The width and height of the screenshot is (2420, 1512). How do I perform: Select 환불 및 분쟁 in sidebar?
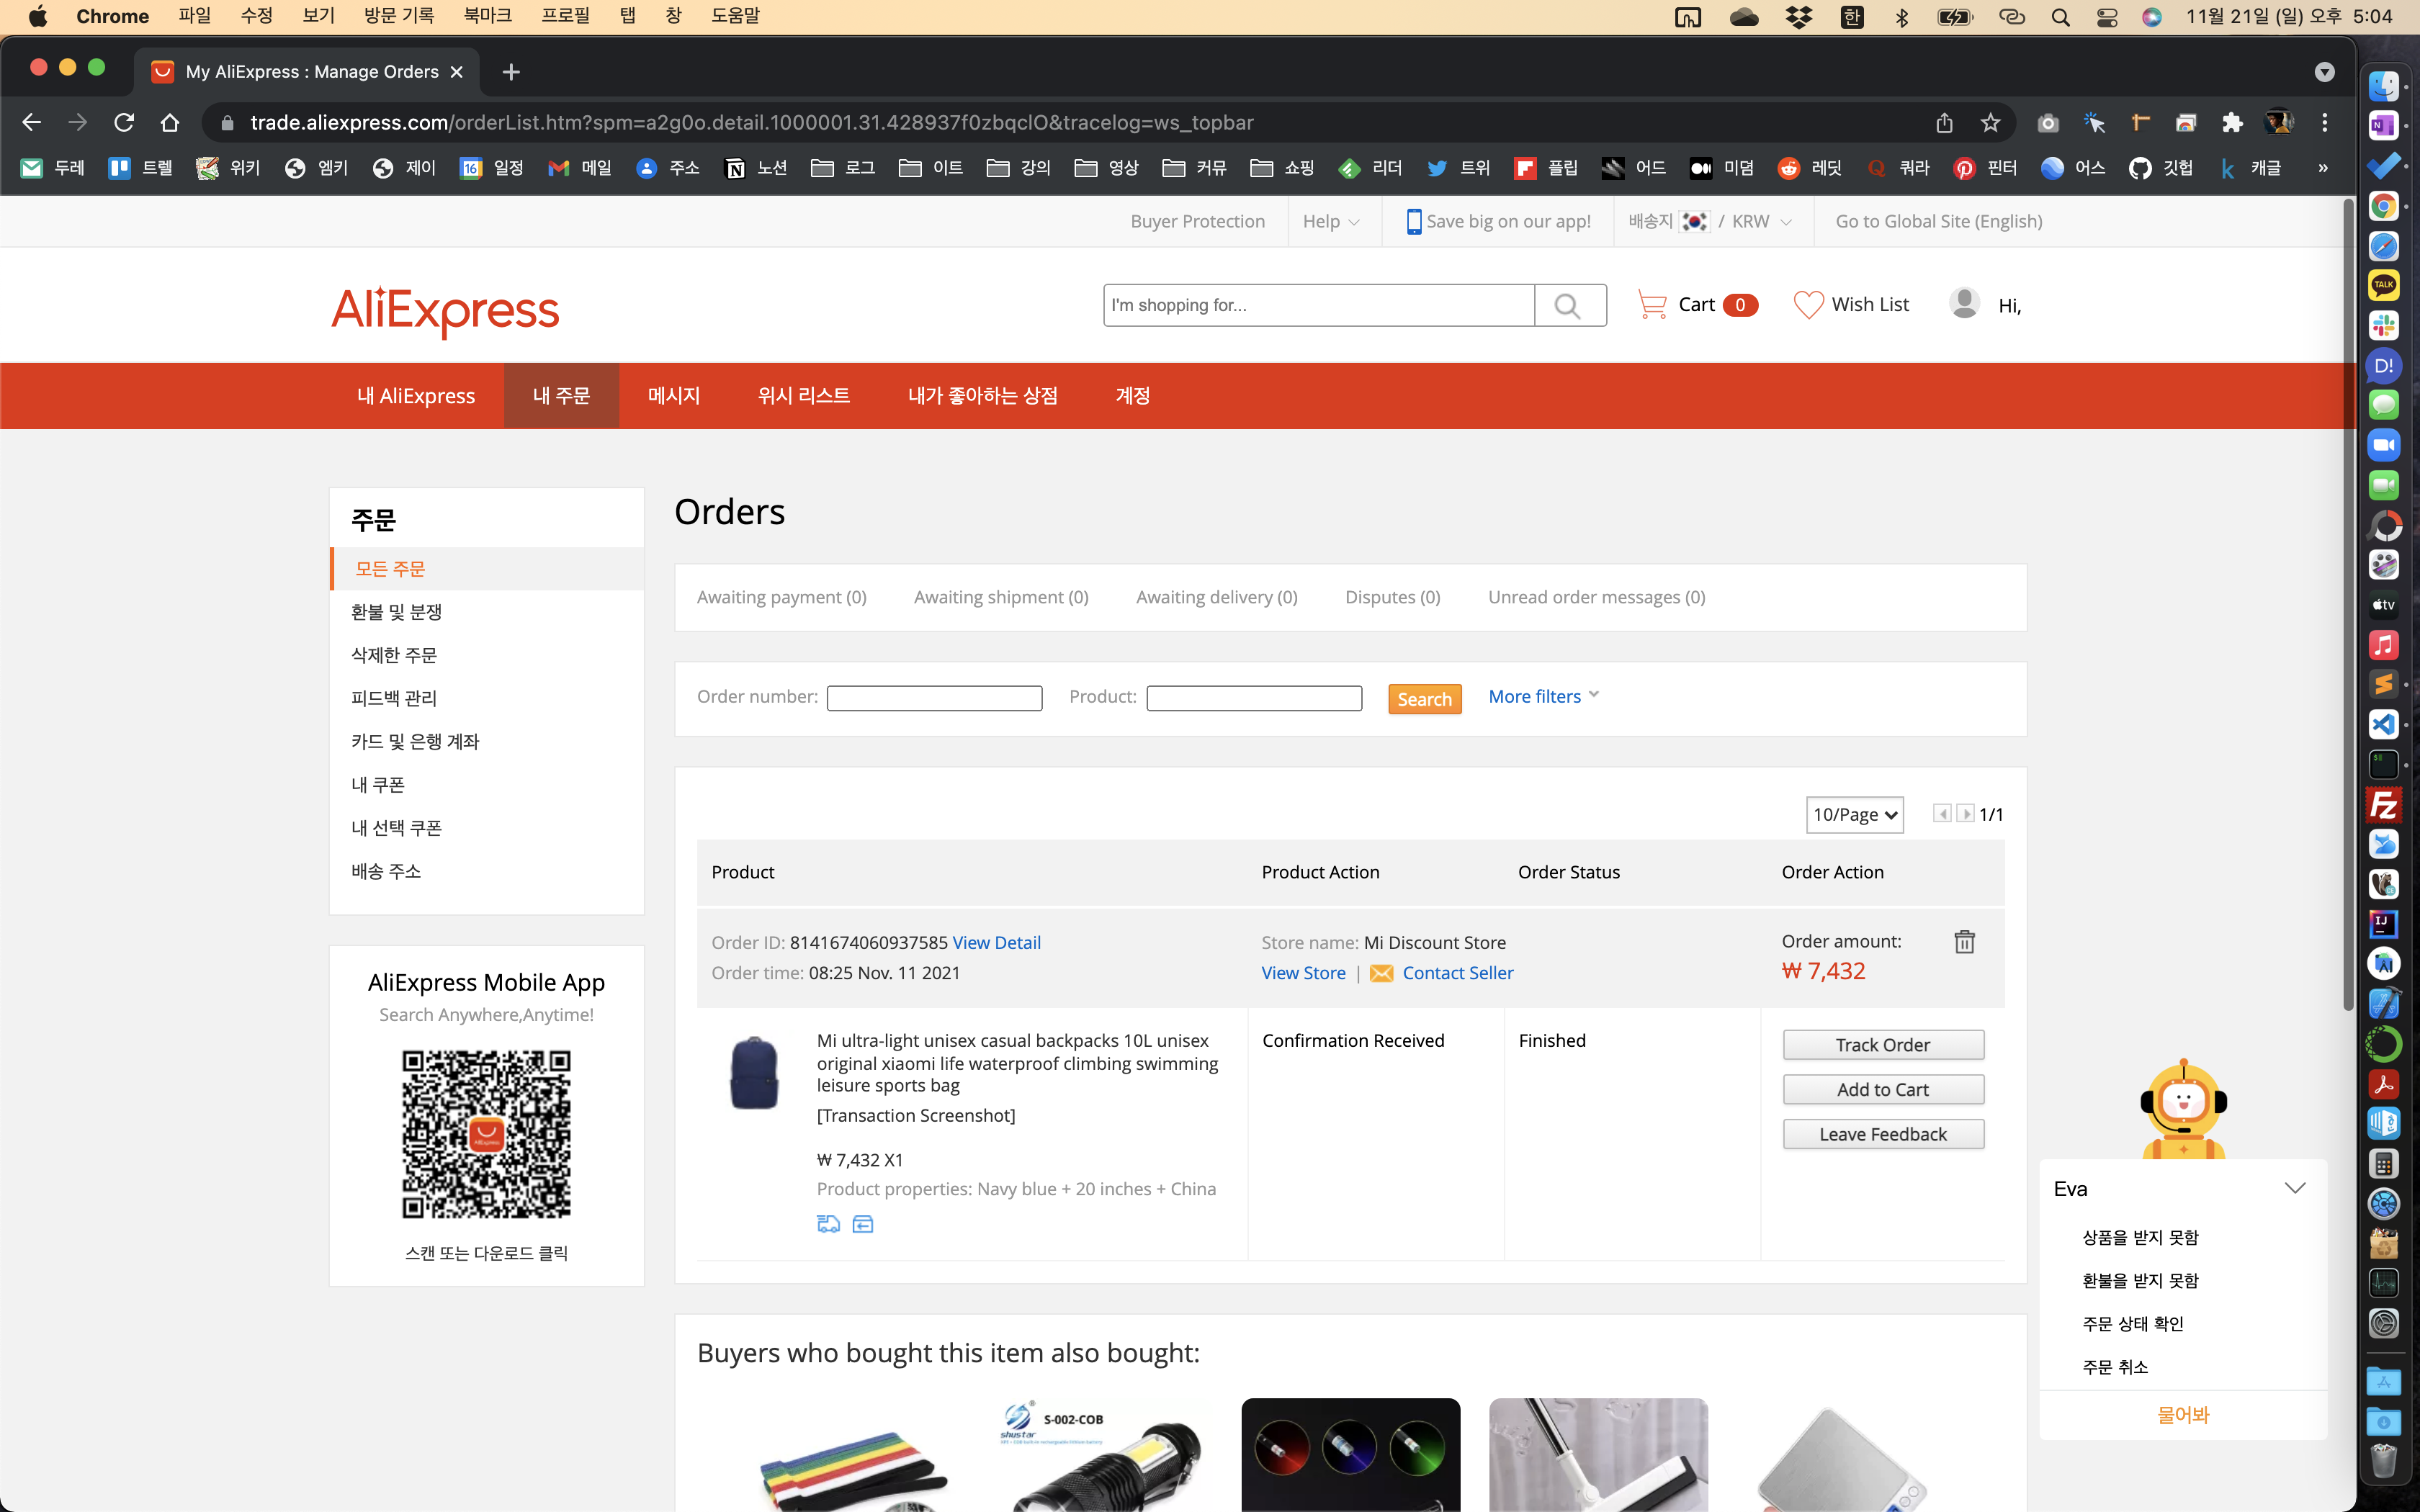point(396,612)
